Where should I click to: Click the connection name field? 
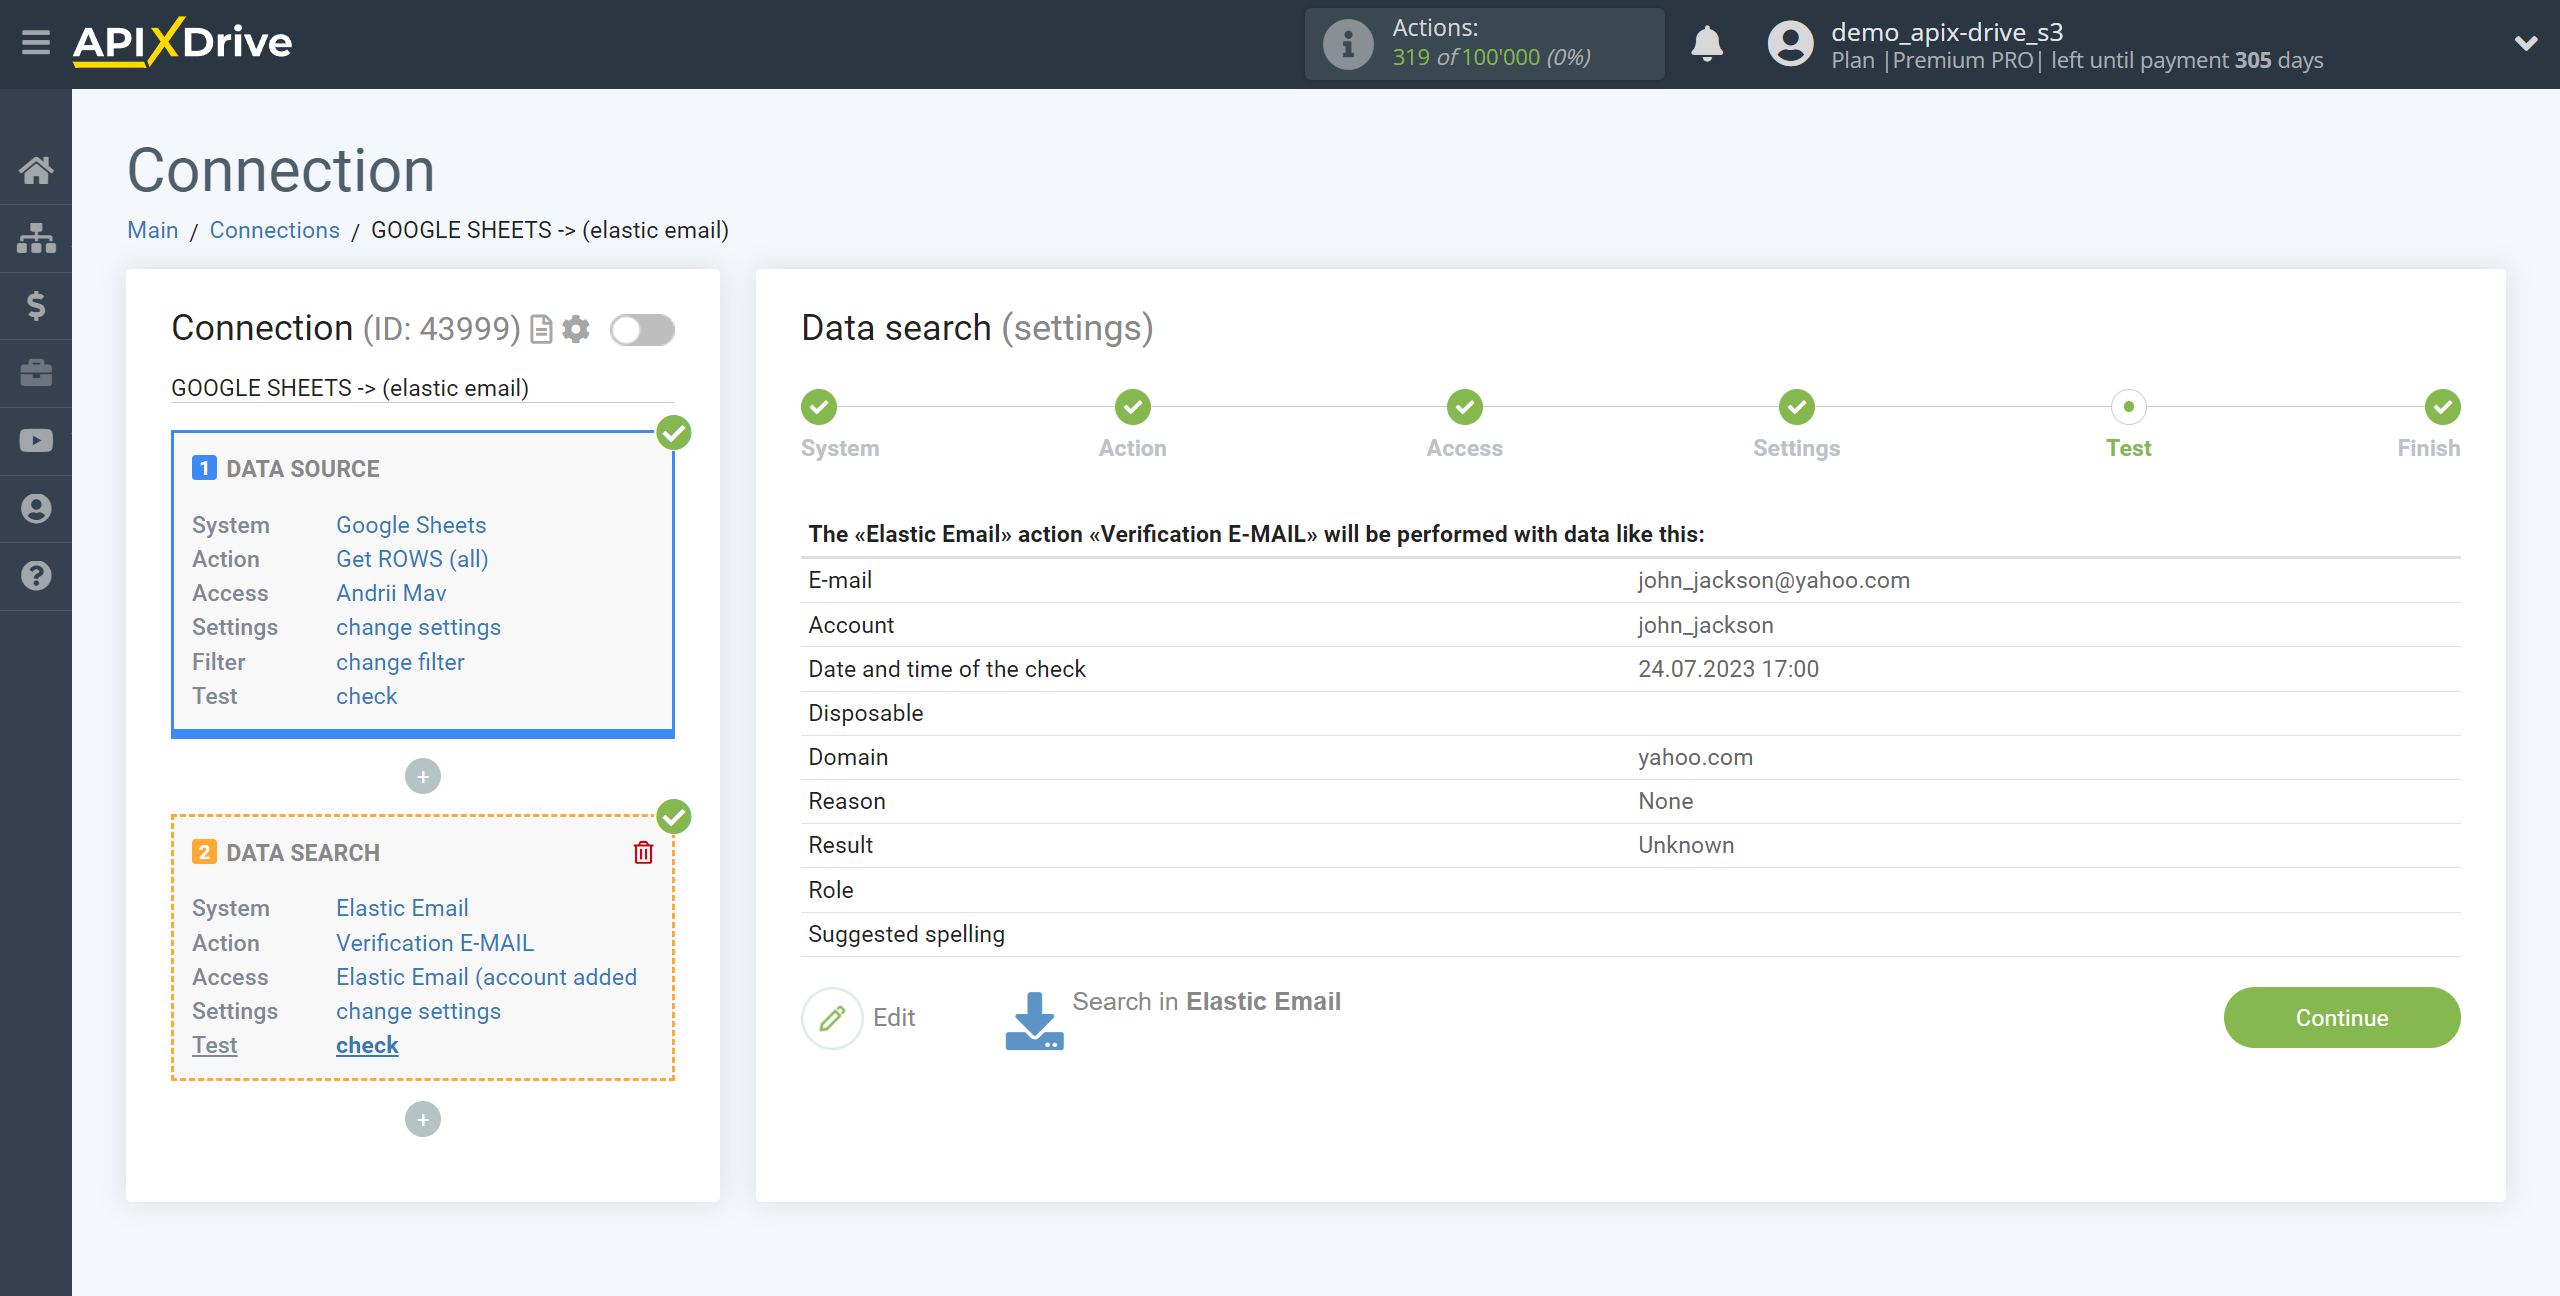click(x=422, y=388)
